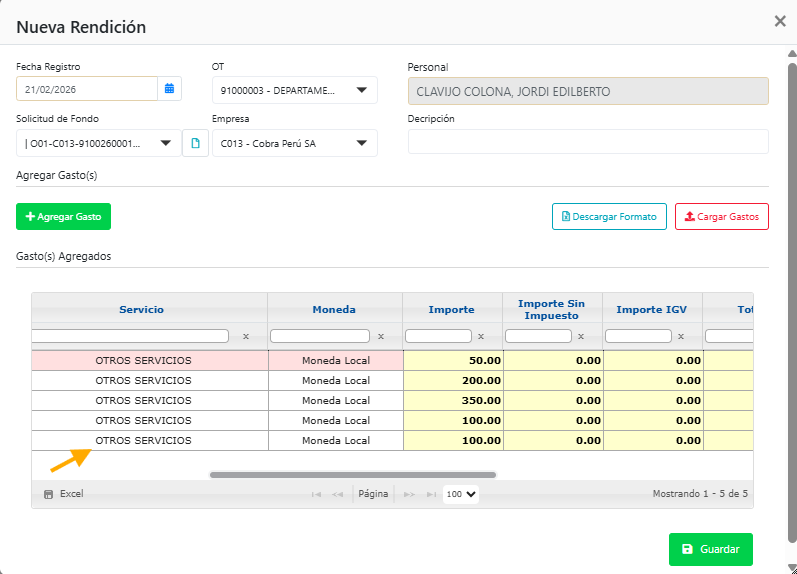Clear the Moneda column filter

click(380, 337)
